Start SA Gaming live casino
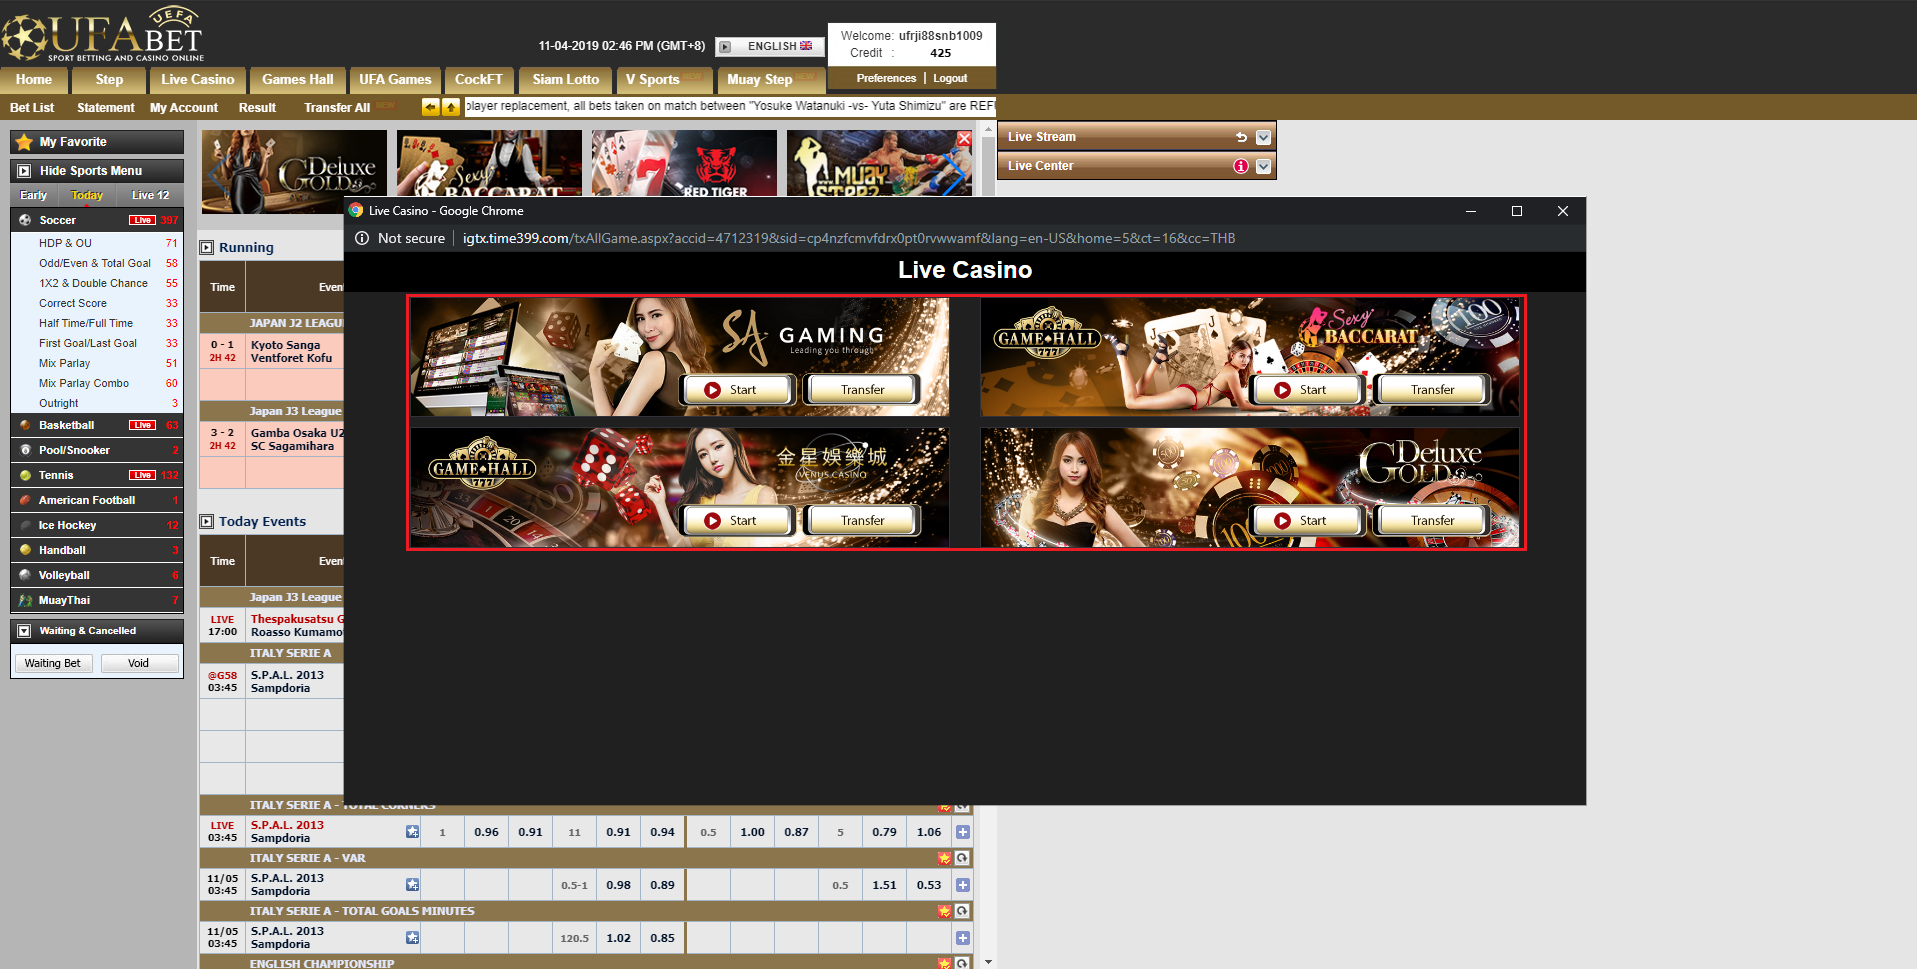1917x969 pixels. [x=738, y=390]
